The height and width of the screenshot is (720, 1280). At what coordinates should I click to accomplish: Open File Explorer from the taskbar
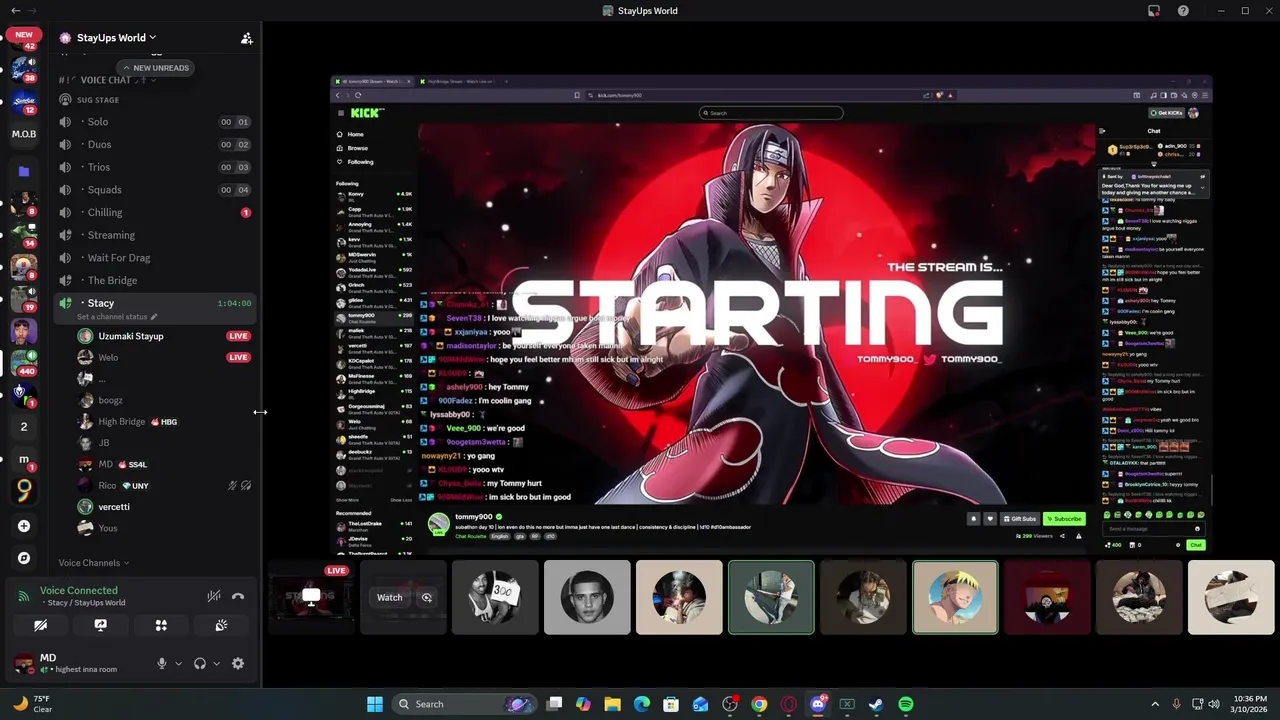(x=612, y=704)
